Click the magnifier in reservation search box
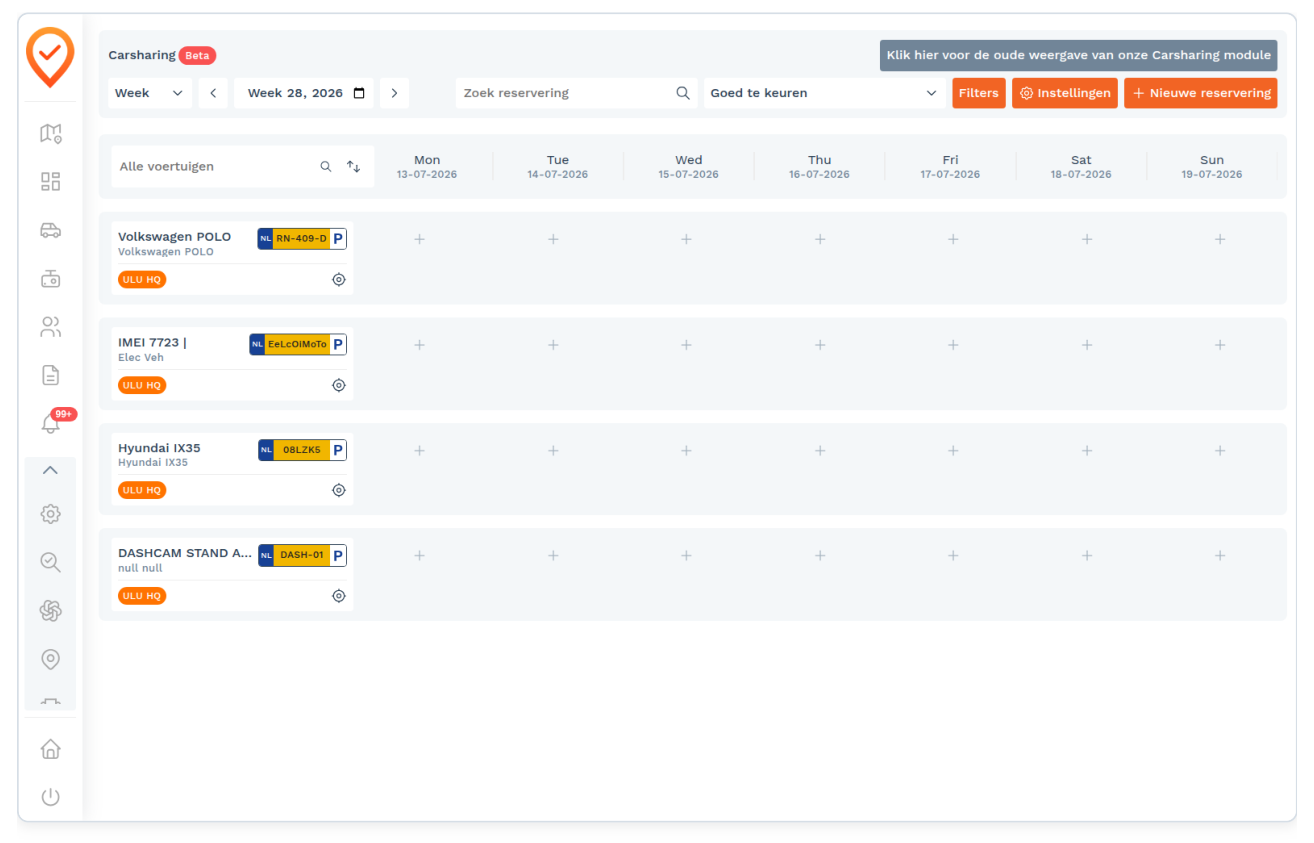 [x=683, y=93]
